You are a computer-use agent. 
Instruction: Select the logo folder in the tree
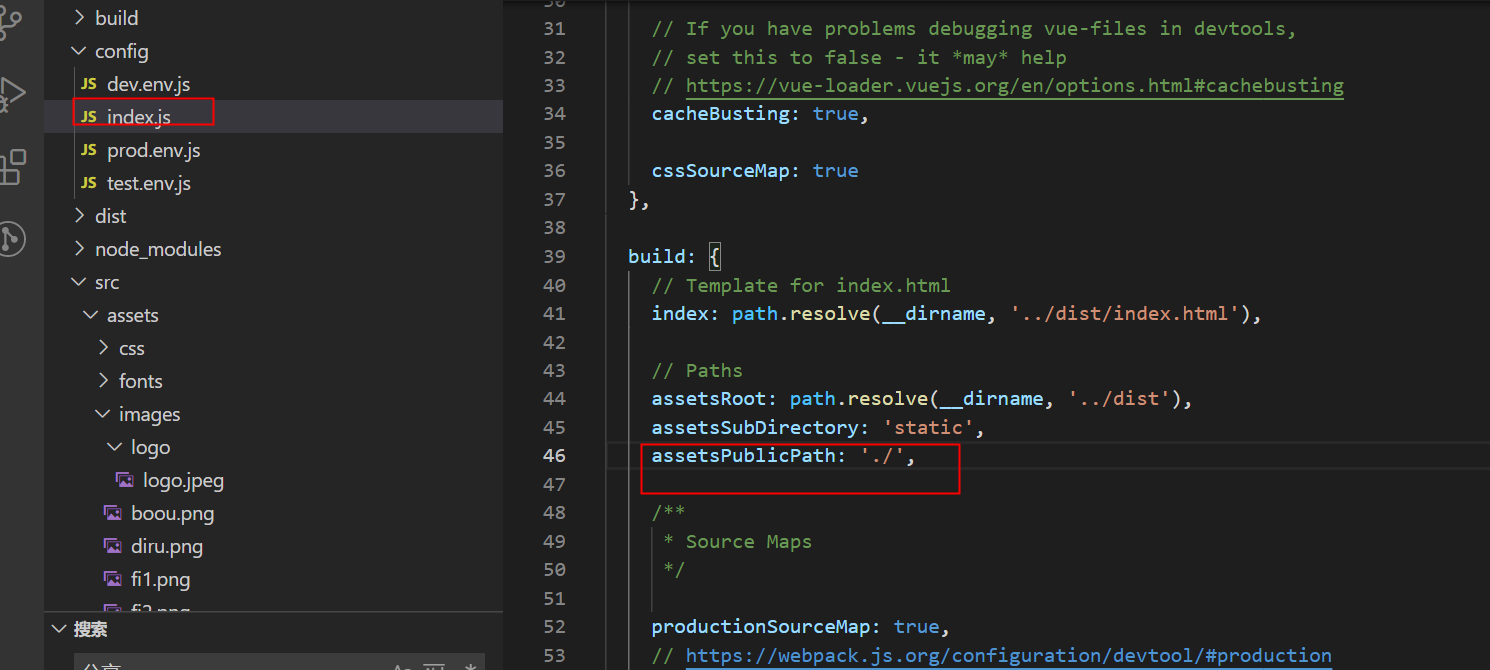click(x=151, y=447)
